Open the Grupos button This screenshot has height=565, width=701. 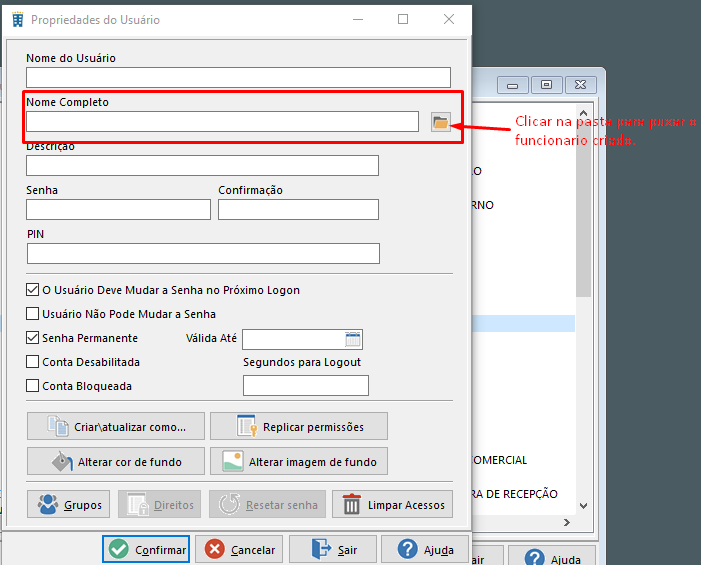[x=68, y=504]
